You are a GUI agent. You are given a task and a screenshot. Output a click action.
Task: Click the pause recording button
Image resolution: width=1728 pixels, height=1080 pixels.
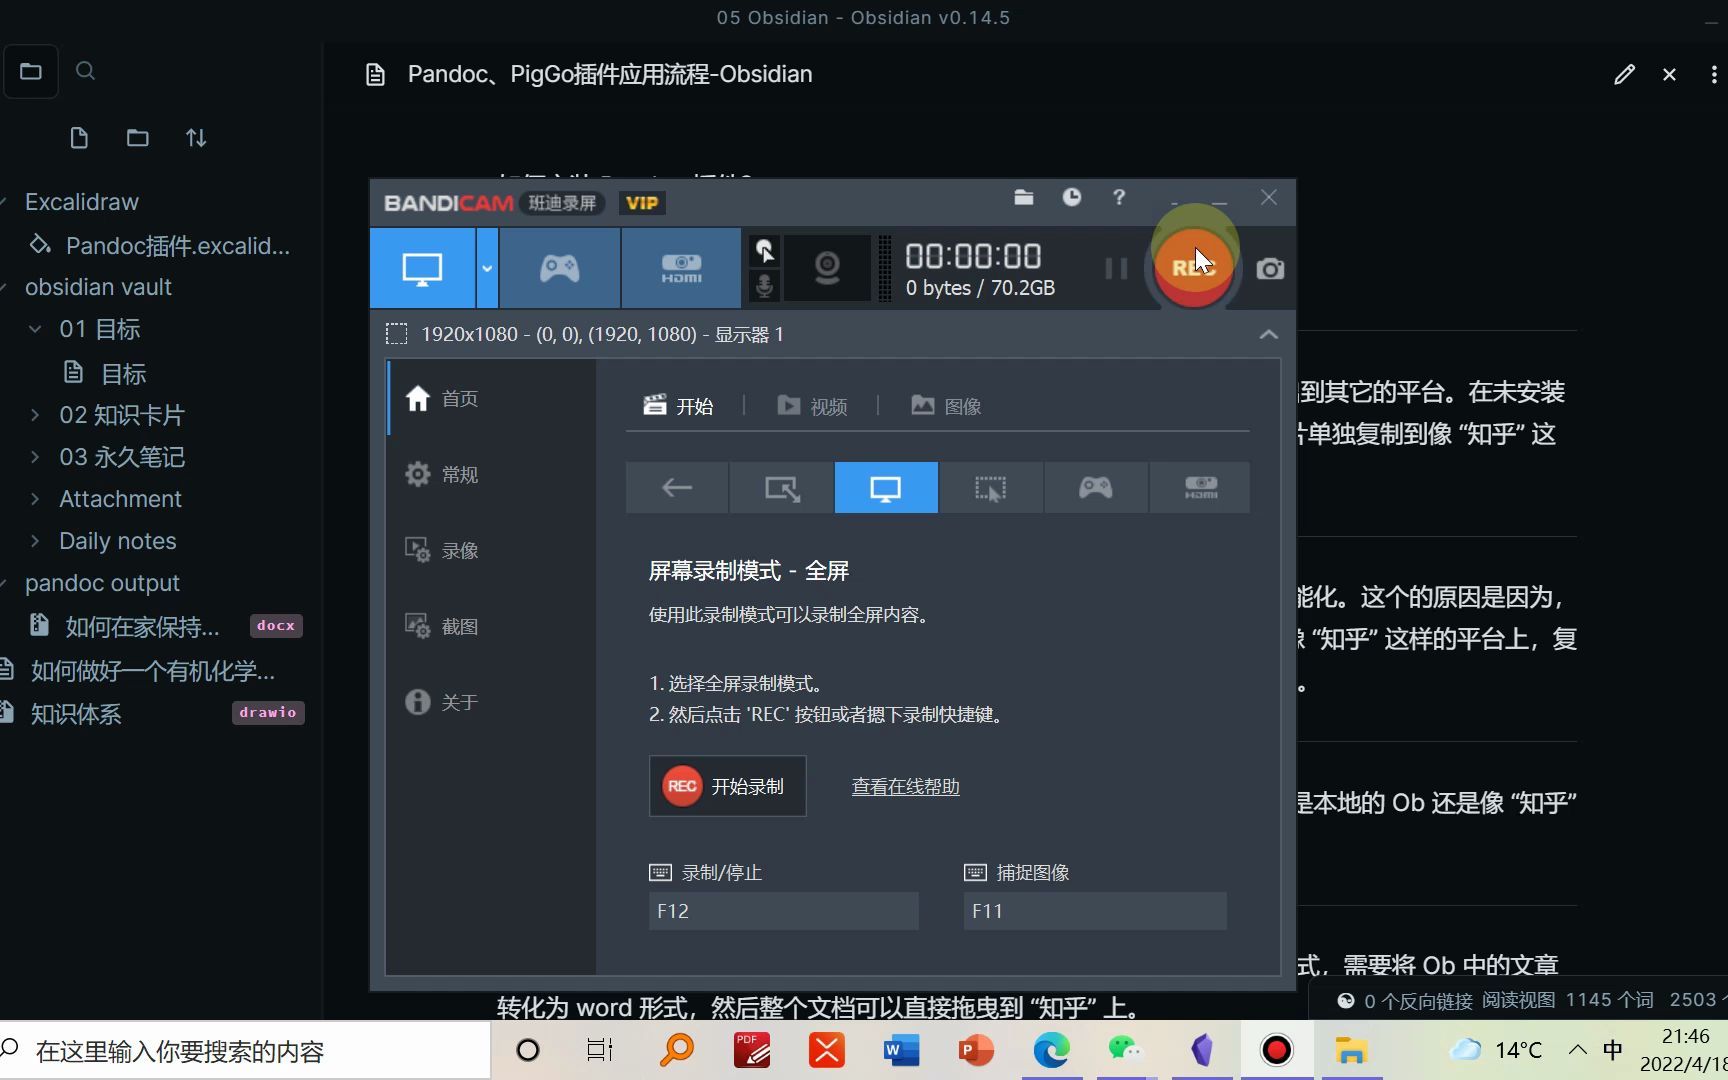tap(1116, 268)
